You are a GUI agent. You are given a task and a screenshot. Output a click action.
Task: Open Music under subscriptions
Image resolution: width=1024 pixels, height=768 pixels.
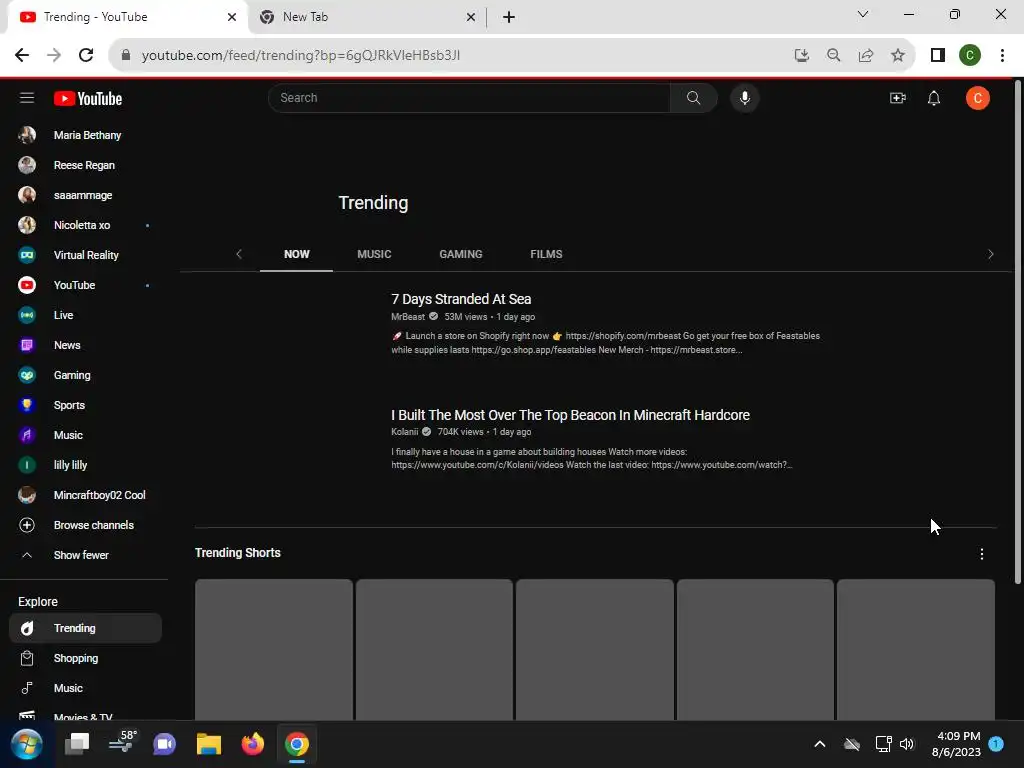click(86, 436)
